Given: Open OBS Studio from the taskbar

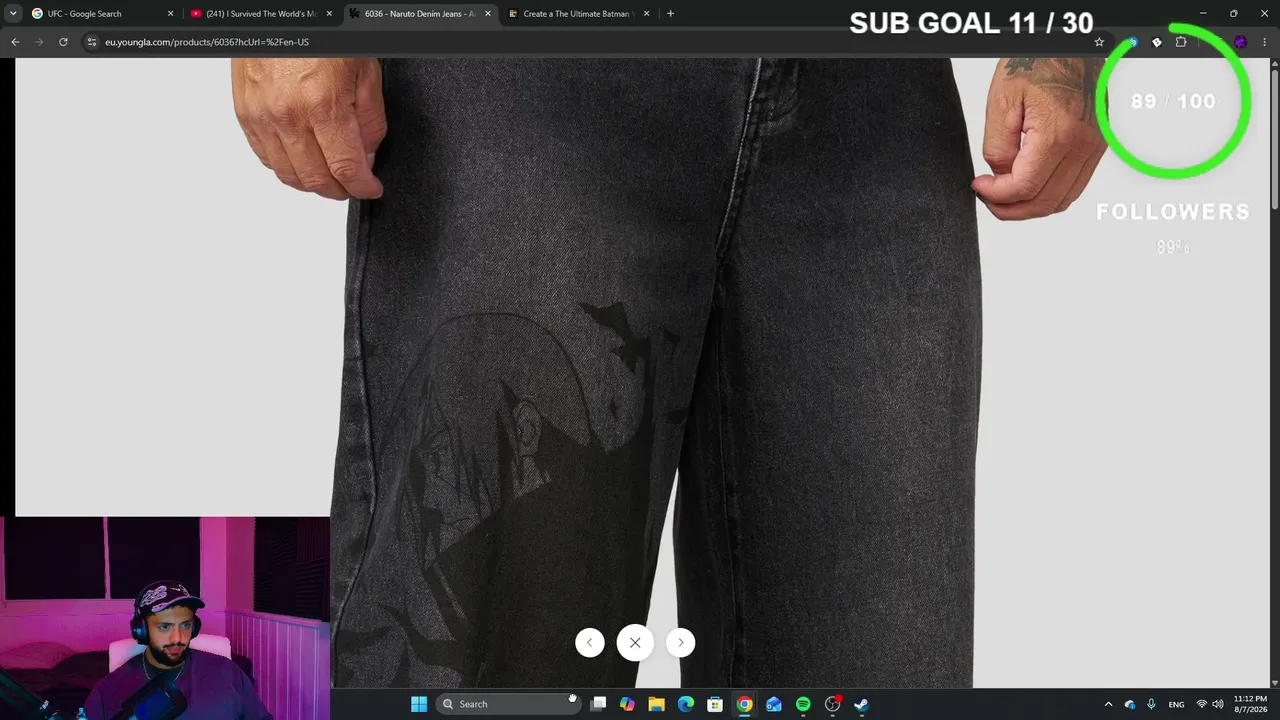Looking at the screenshot, I should (832, 704).
